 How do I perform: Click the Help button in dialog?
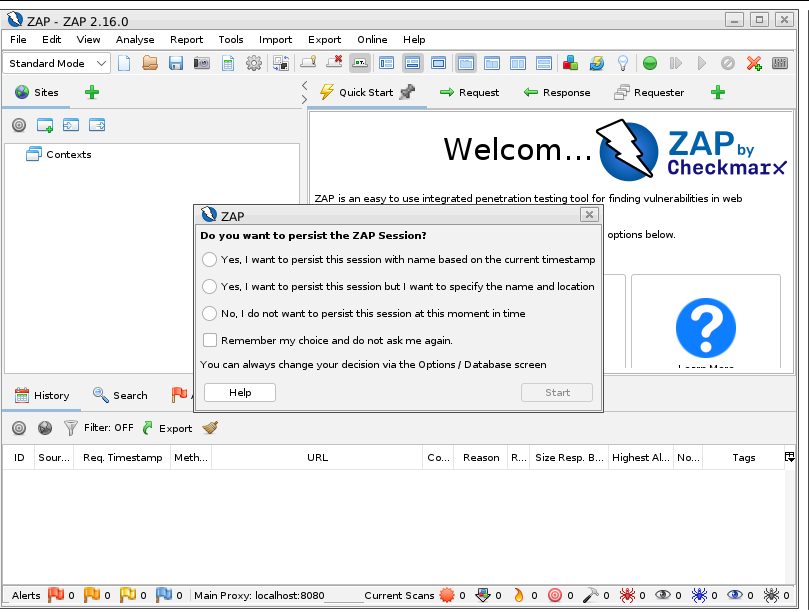point(240,393)
